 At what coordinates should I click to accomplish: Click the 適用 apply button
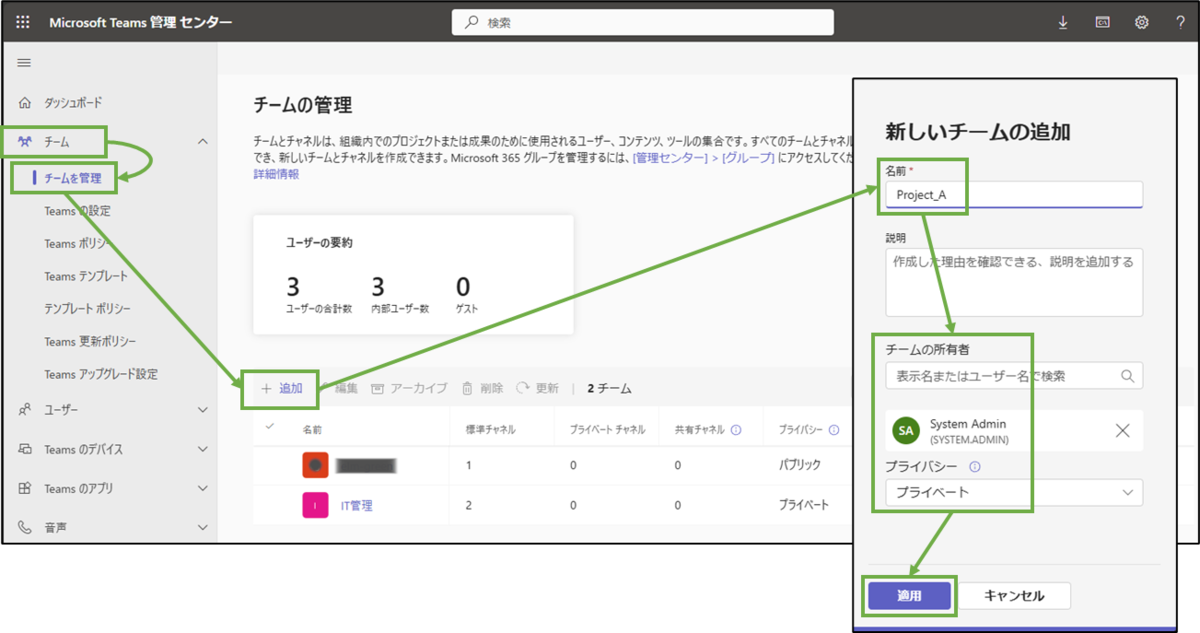(x=909, y=596)
